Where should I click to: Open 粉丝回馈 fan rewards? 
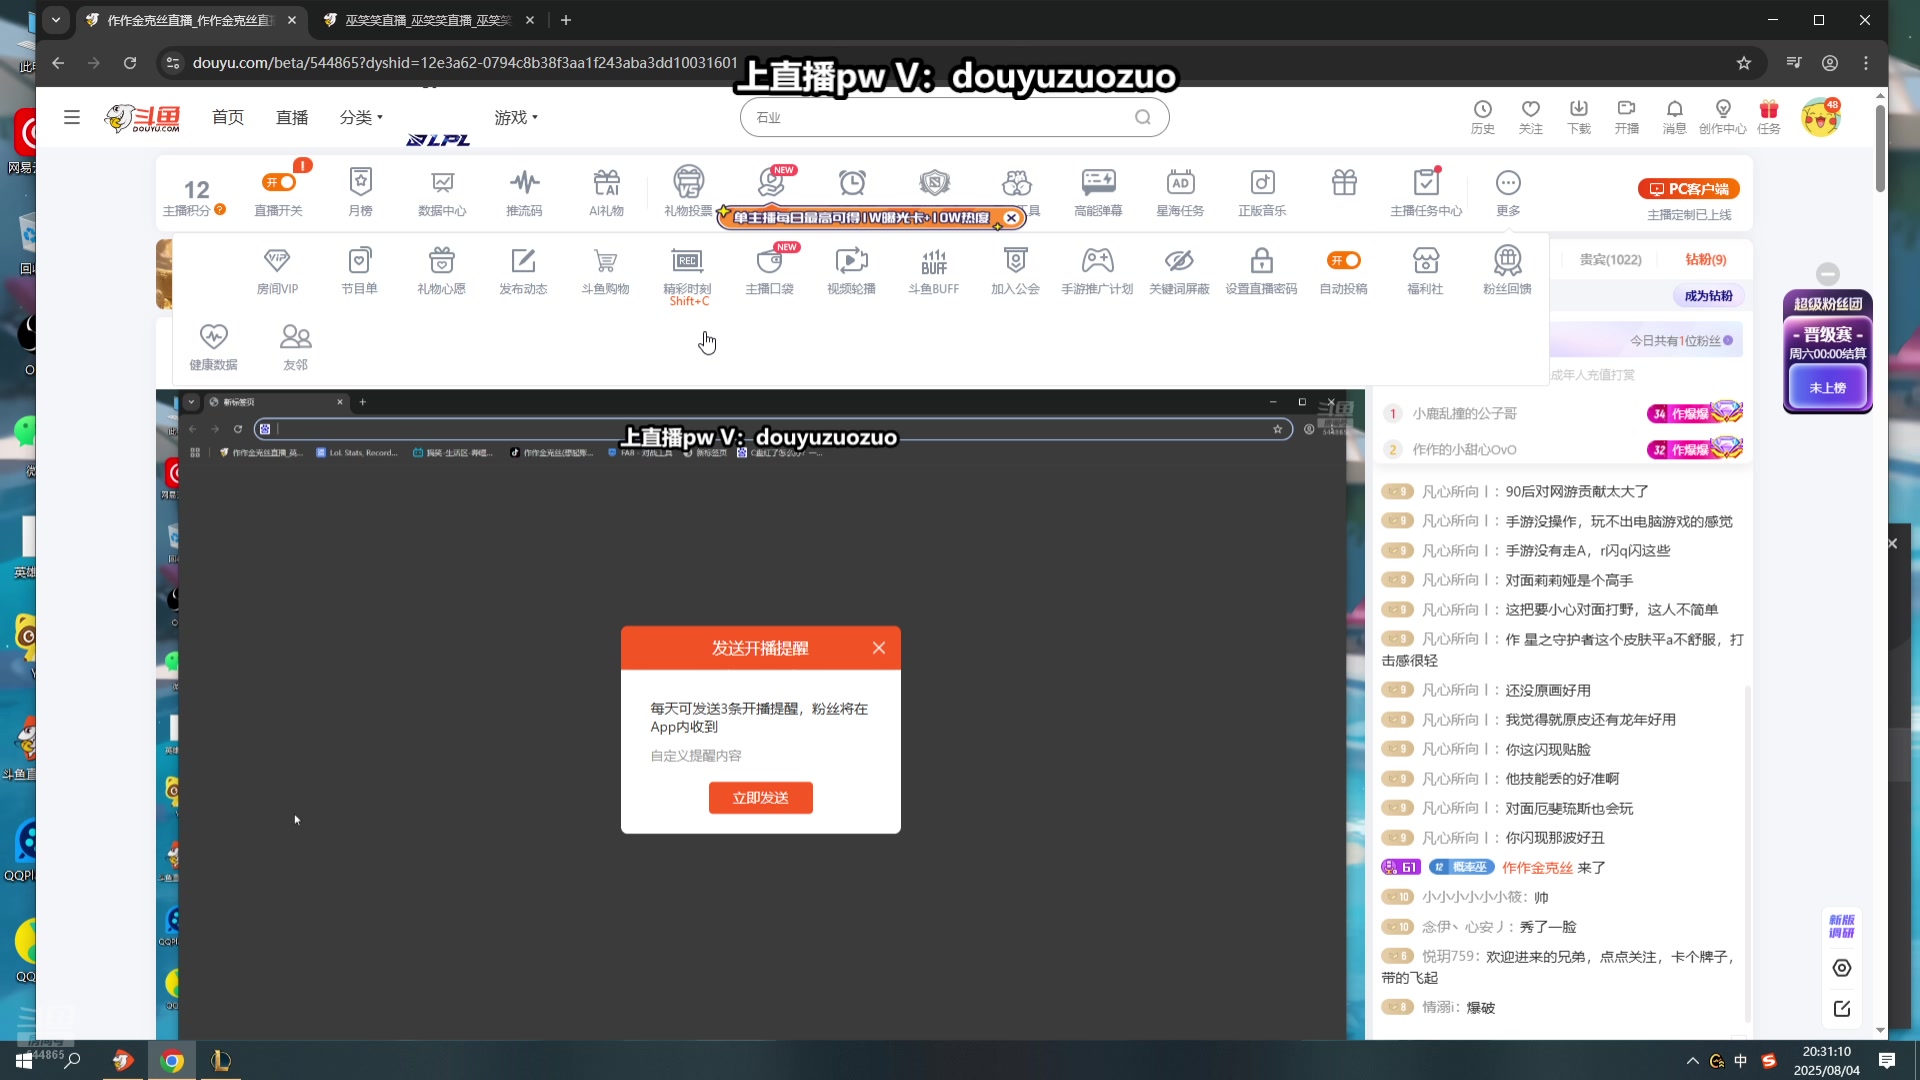click(1507, 271)
